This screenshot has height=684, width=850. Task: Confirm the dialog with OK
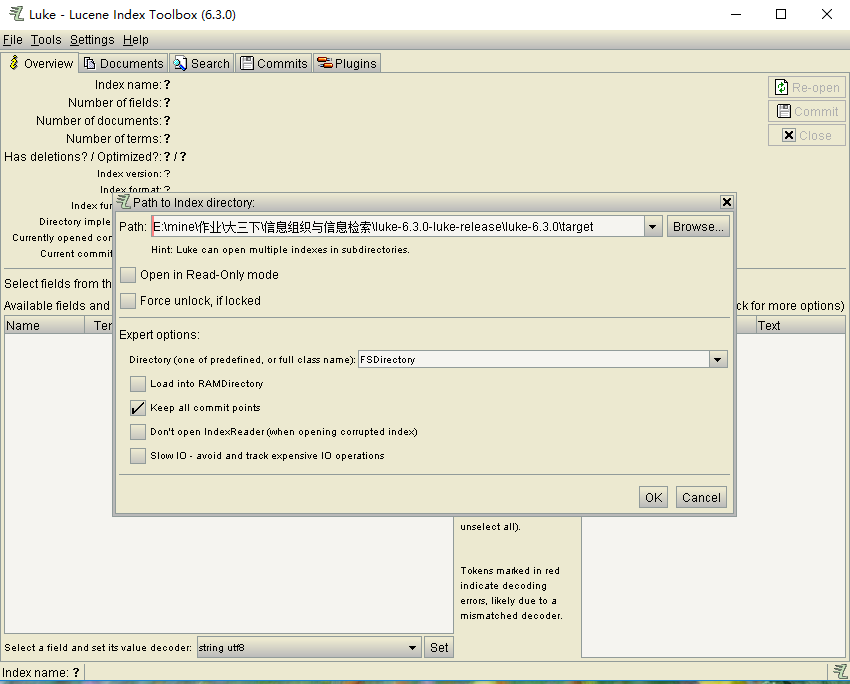click(x=653, y=498)
